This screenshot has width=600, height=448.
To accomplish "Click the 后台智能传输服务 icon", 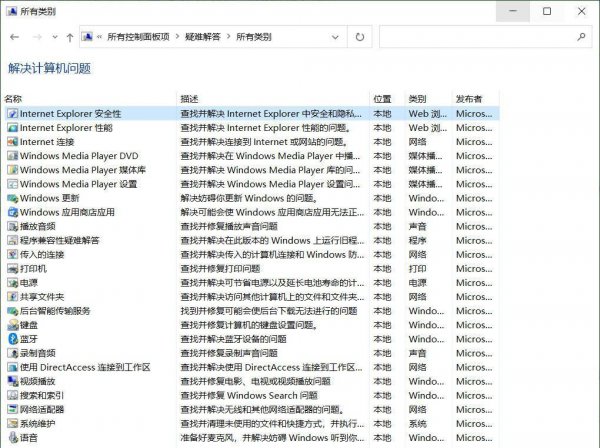I will [13, 311].
